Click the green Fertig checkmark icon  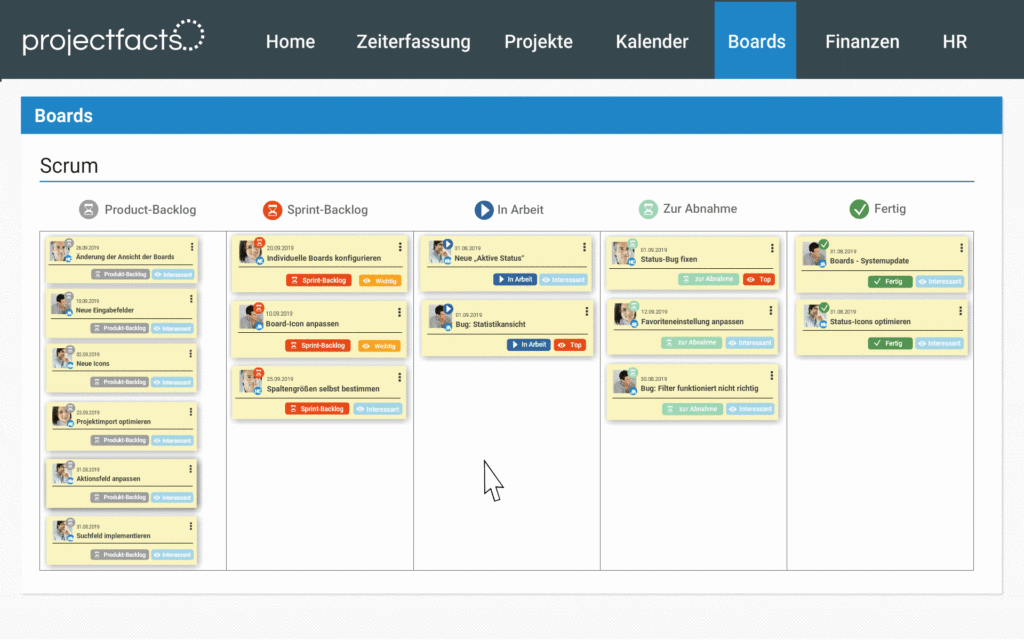pos(859,209)
